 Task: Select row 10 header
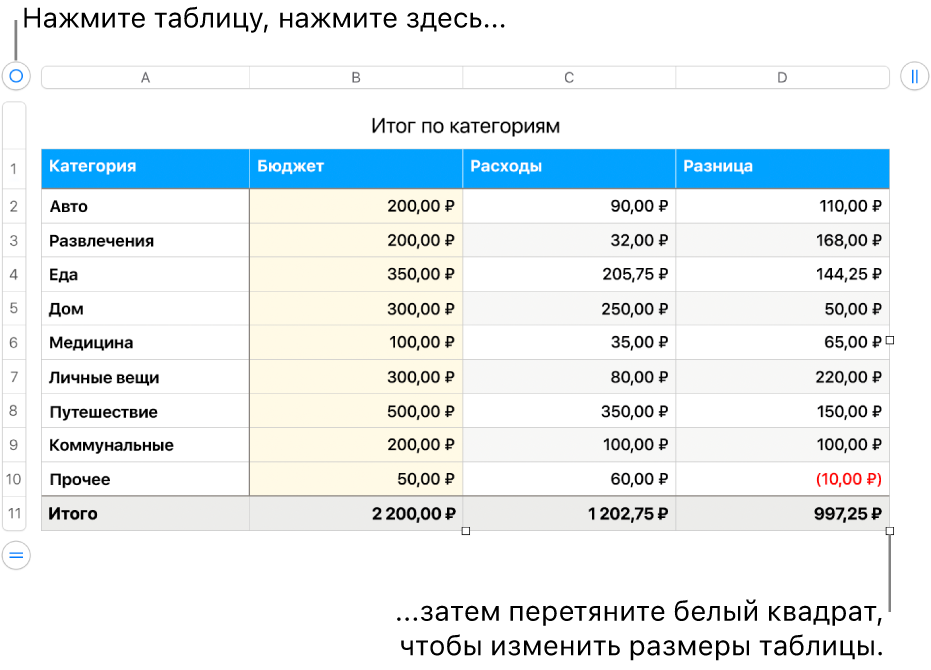[14, 479]
